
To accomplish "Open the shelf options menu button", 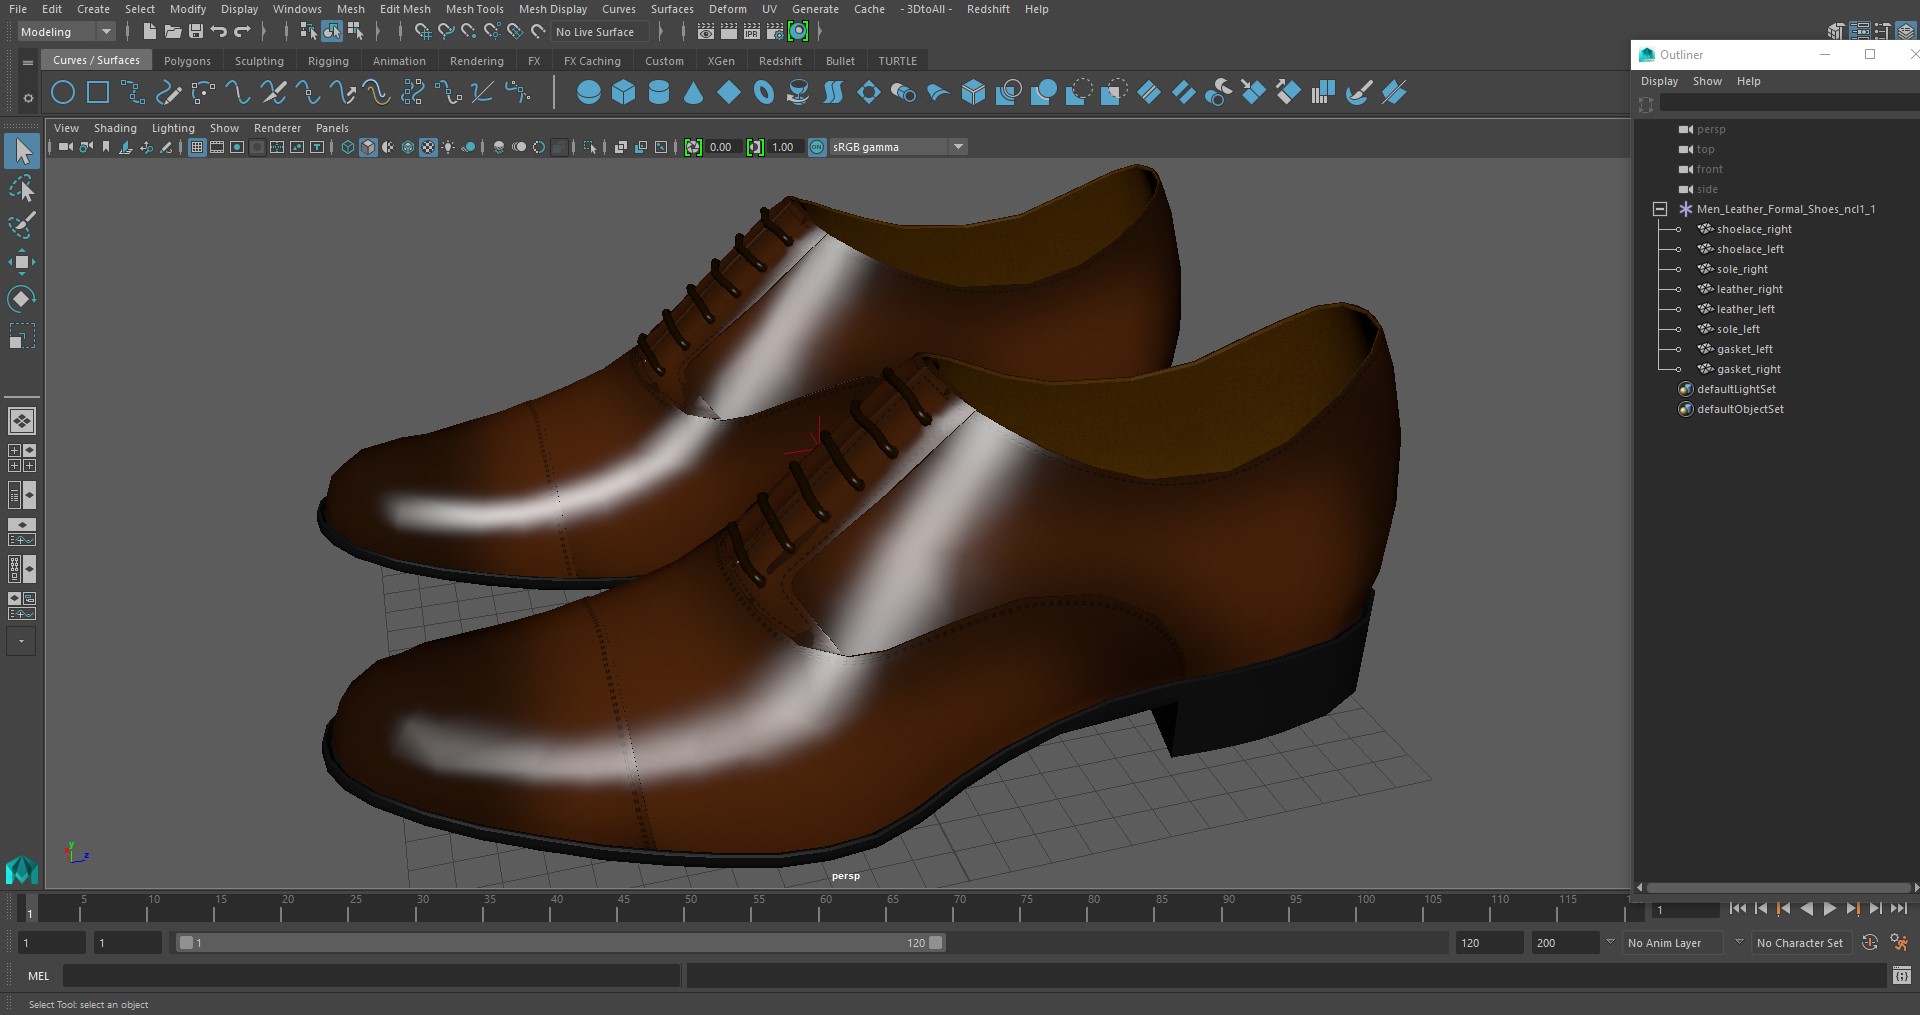I will click(27, 98).
